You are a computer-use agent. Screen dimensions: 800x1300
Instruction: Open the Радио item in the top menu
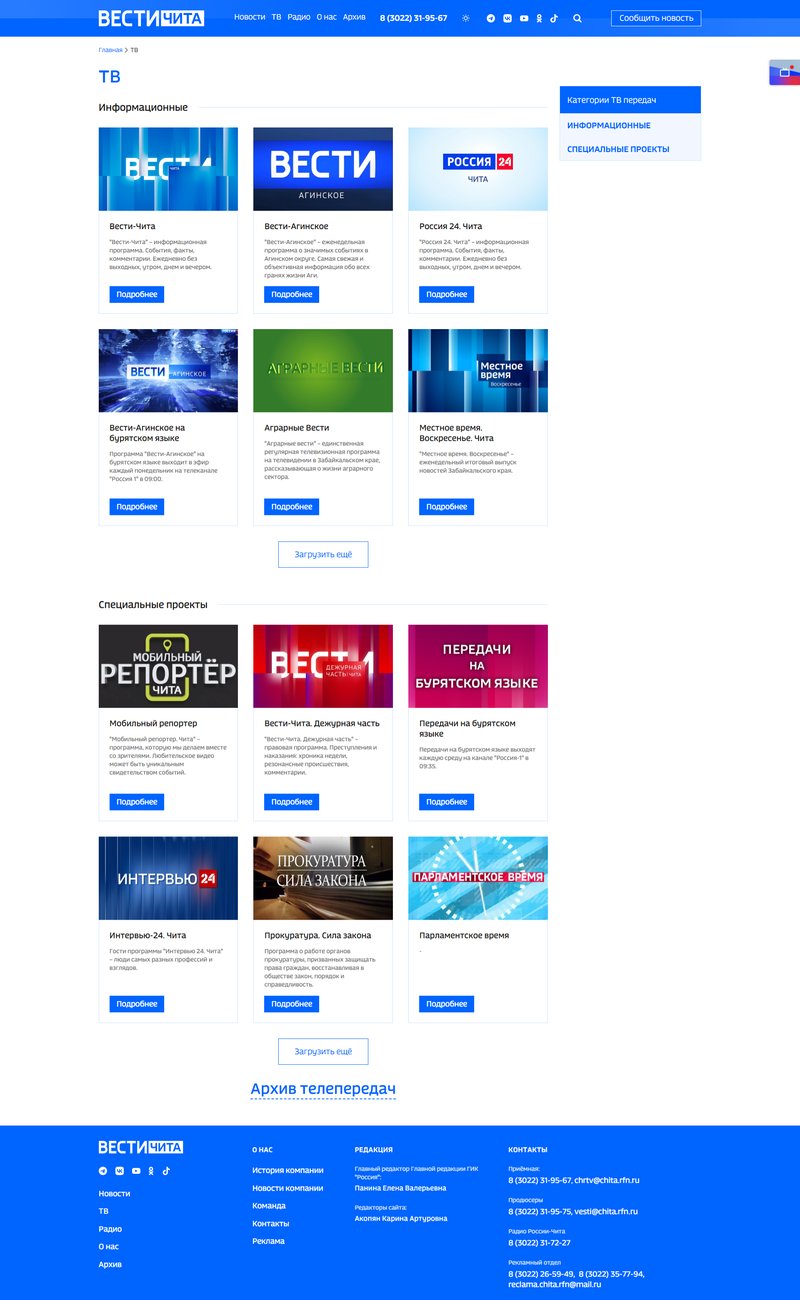298,18
